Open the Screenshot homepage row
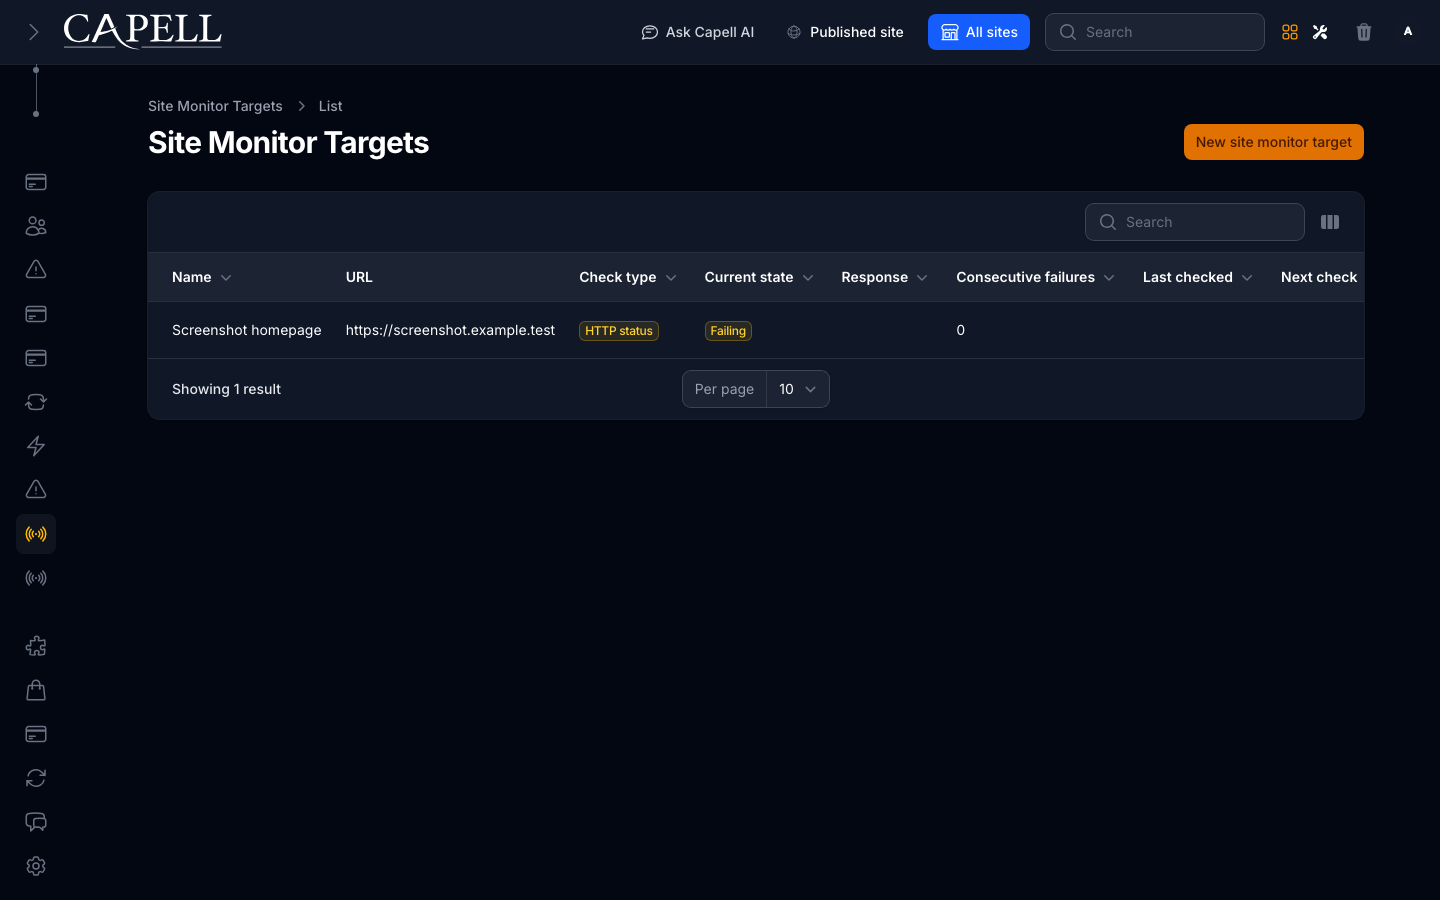 point(247,330)
